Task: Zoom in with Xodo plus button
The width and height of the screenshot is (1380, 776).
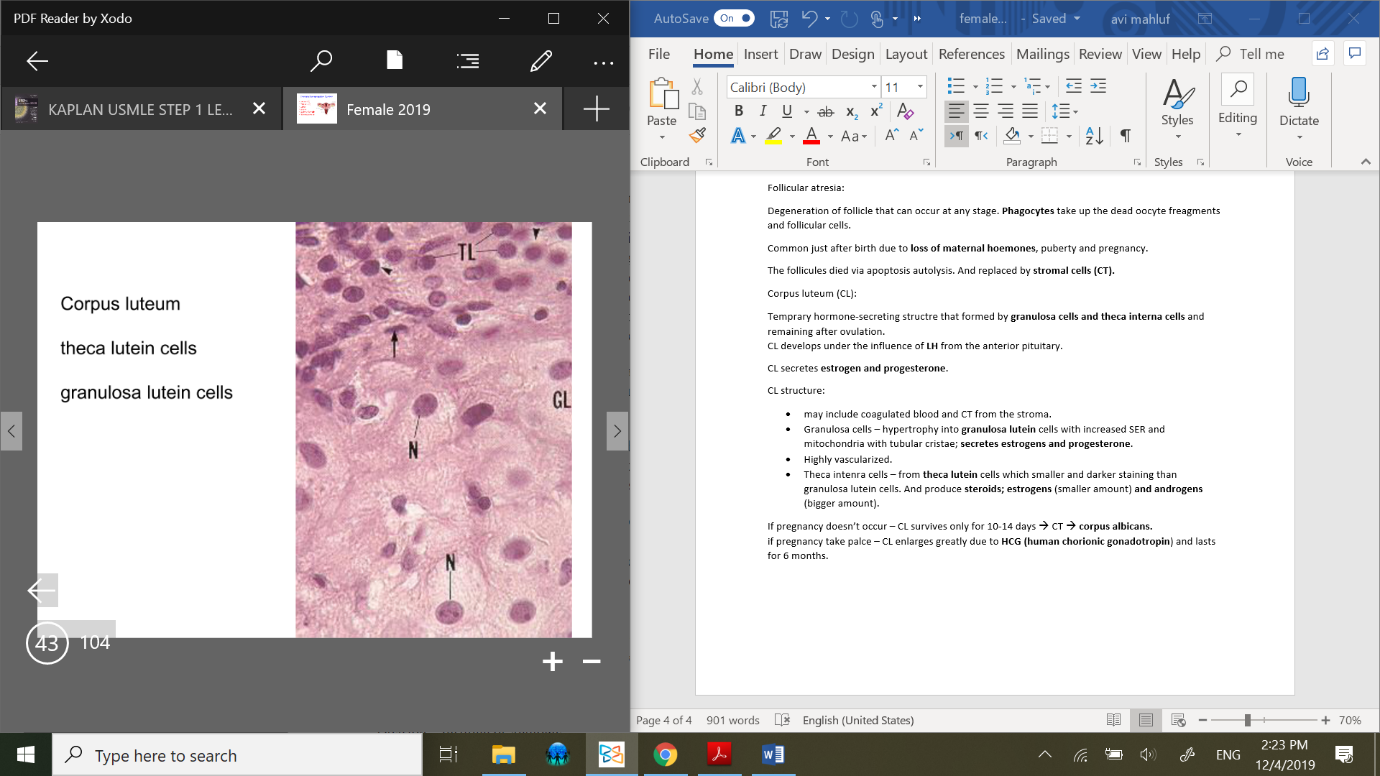Action: 552,661
